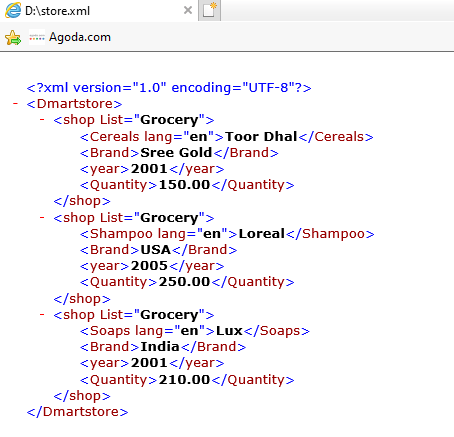Viewport: 454px width, 437px height.
Task: Click the closing Dmartstore tag
Action: click(77, 412)
